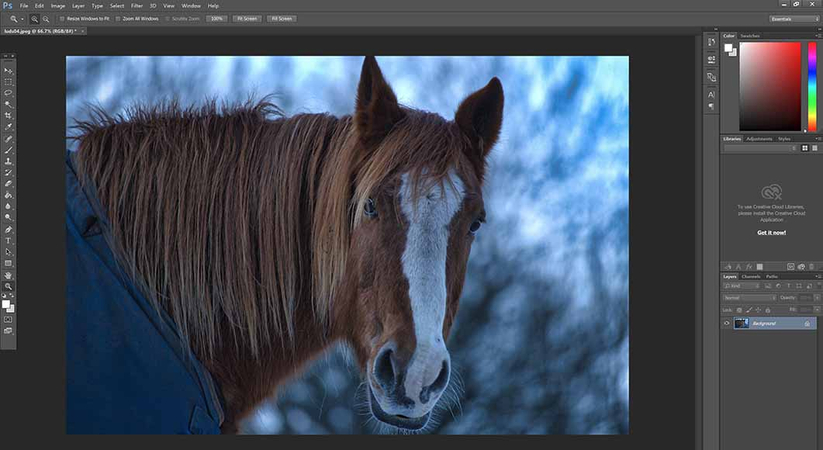Select the Pen tool
Image resolution: width=823 pixels, height=450 pixels.
[8, 229]
